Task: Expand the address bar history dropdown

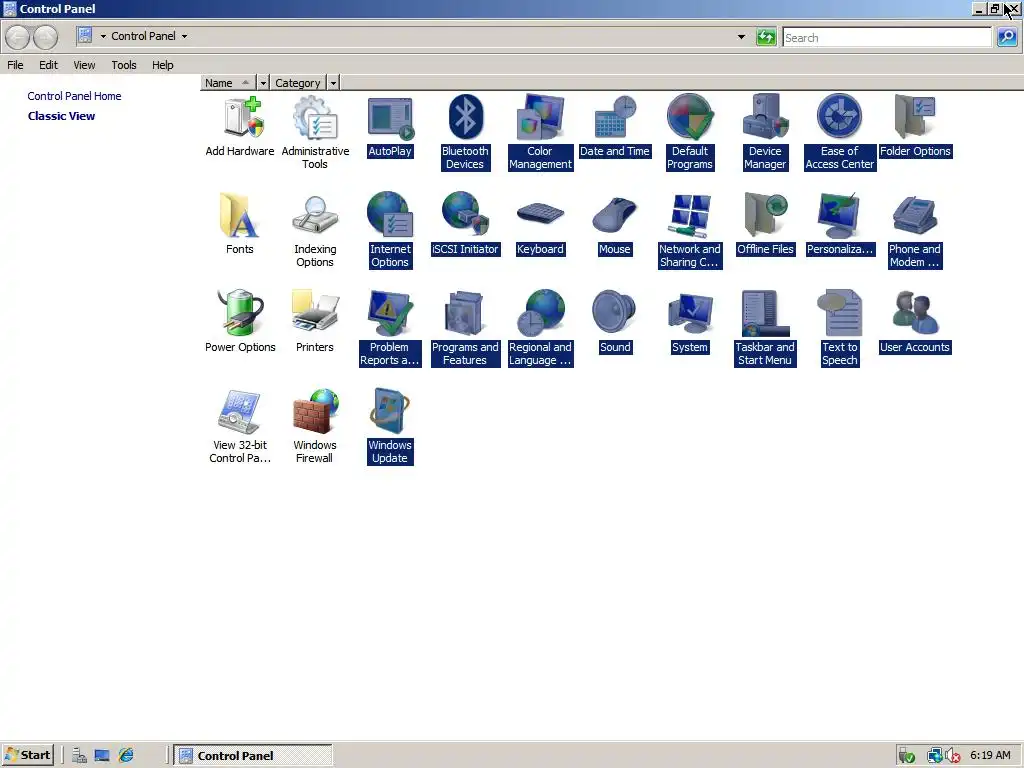Action: pos(741,37)
